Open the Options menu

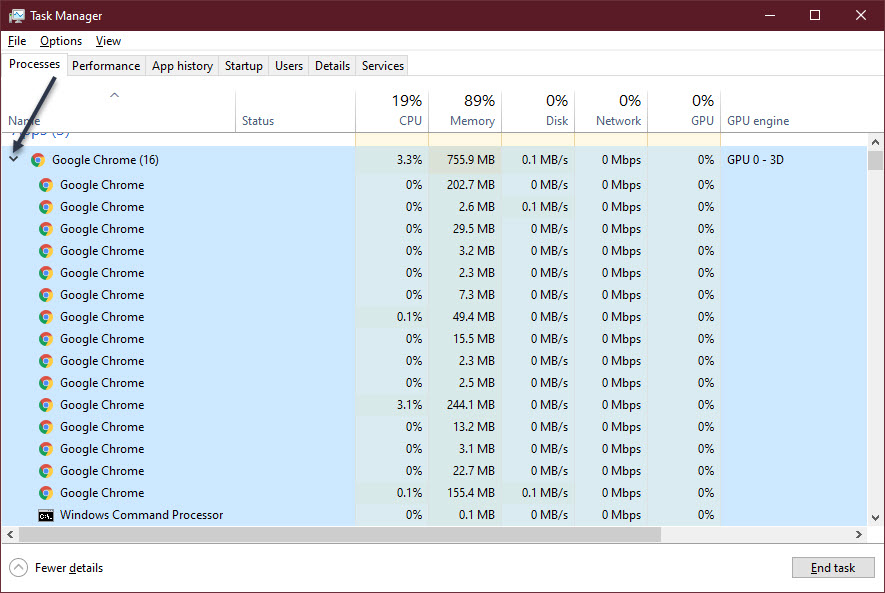61,41
